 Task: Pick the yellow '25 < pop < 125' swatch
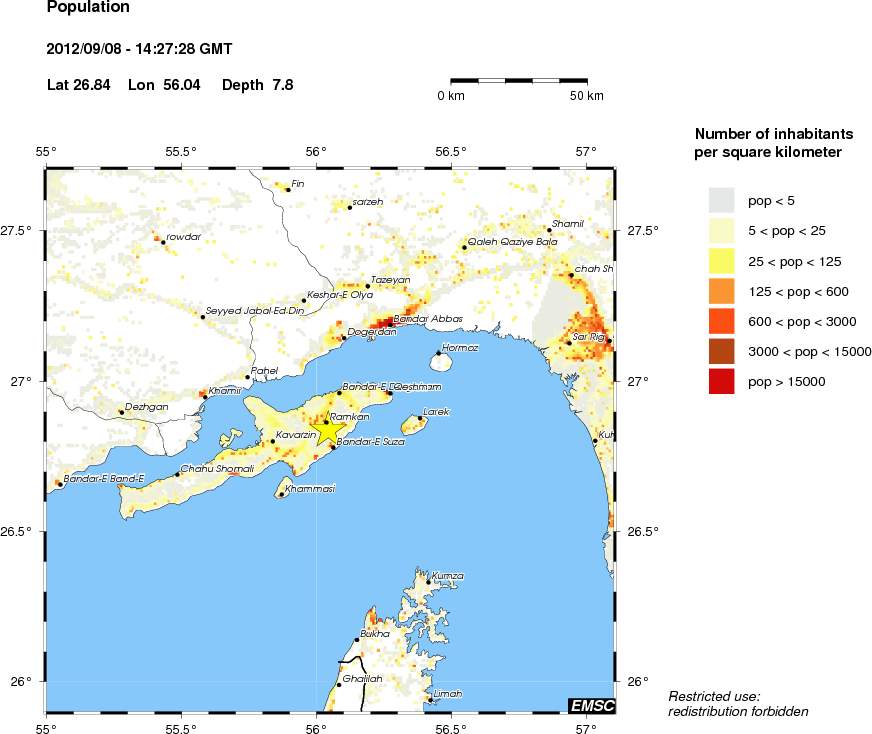tap(721, 261)
